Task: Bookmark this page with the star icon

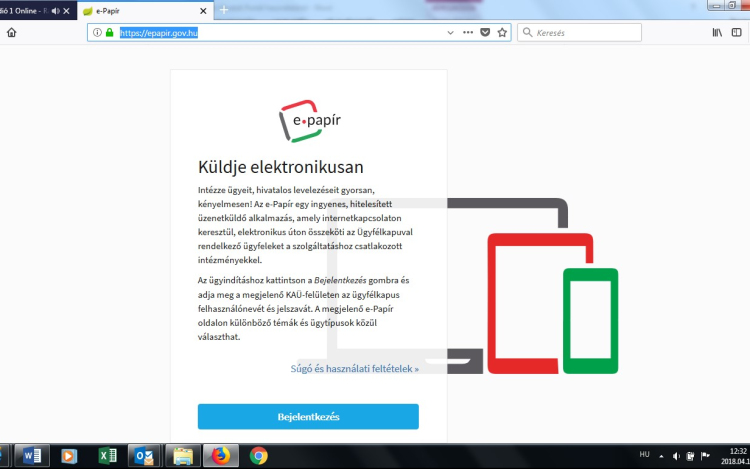Action: (x=502, y=32)
